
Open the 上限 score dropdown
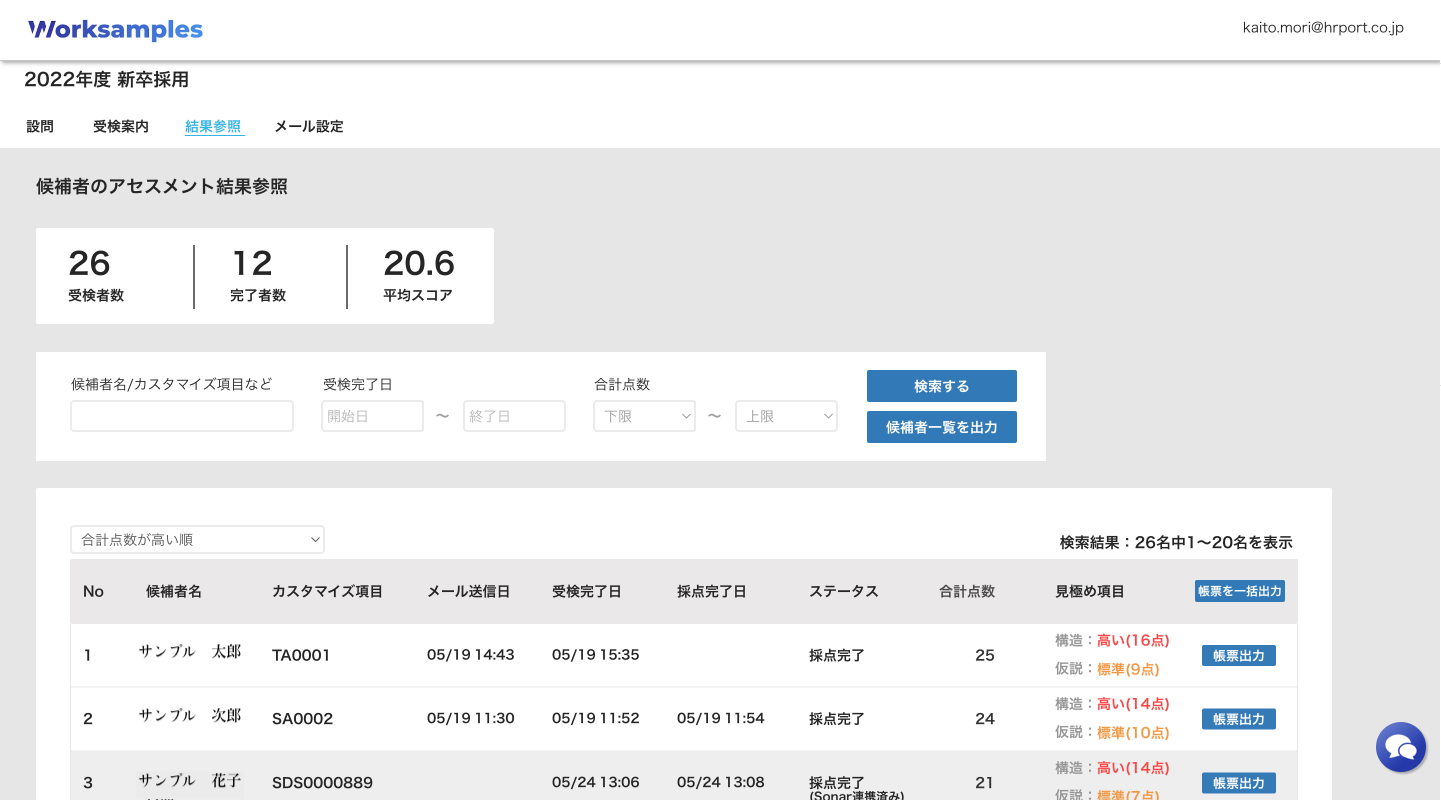tap(786, 416)
